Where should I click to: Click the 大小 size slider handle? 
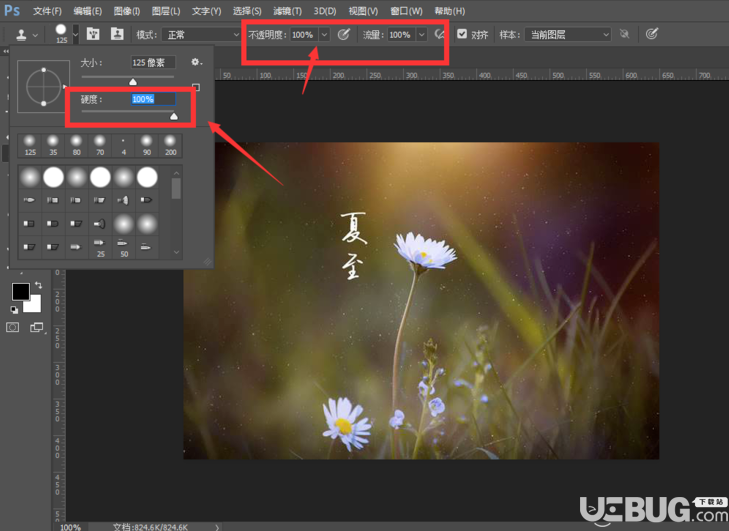point(133,82)
